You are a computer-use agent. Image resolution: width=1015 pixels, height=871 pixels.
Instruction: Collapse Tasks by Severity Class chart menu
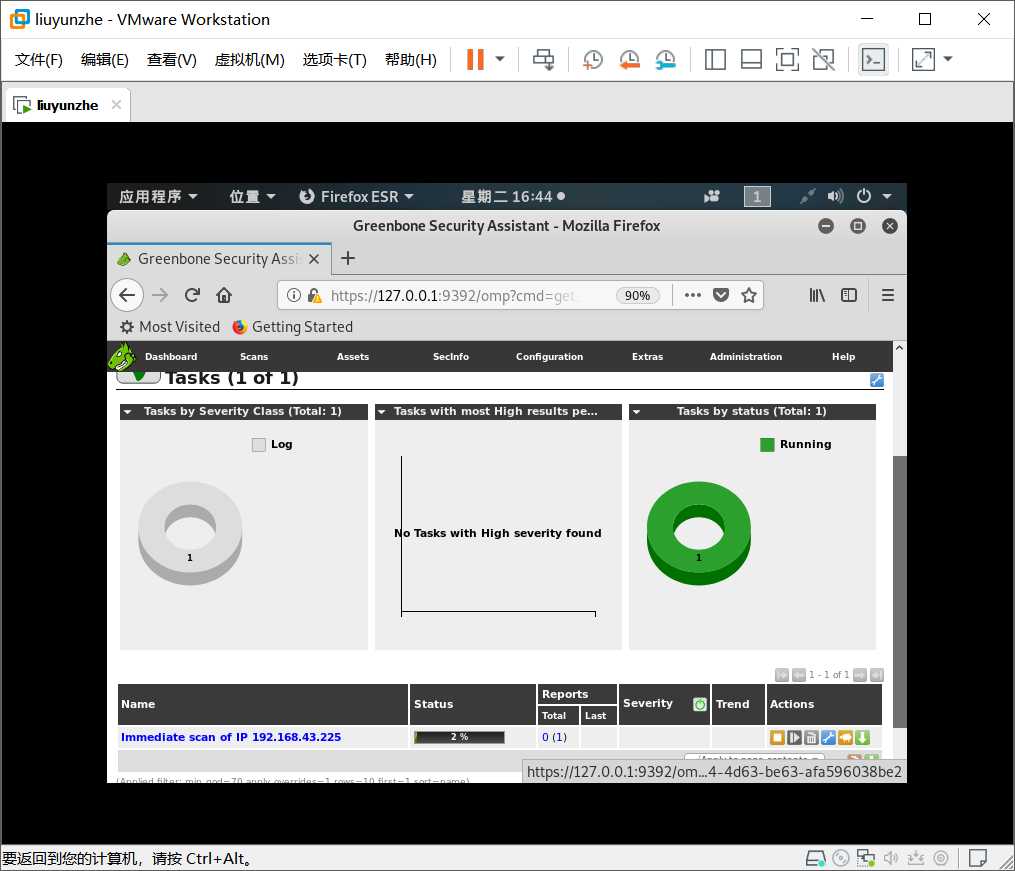[x=128, y=412]
